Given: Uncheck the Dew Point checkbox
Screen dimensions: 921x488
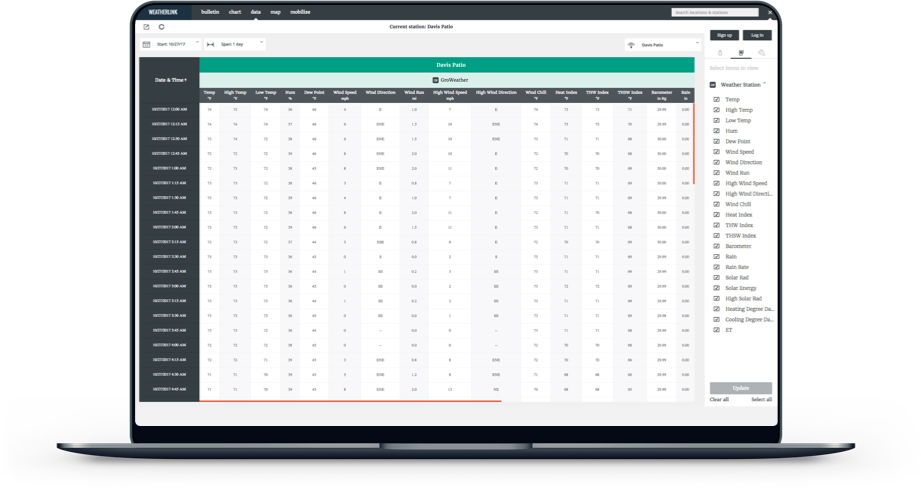Looking at the screenshot, I should coord(716,142).
